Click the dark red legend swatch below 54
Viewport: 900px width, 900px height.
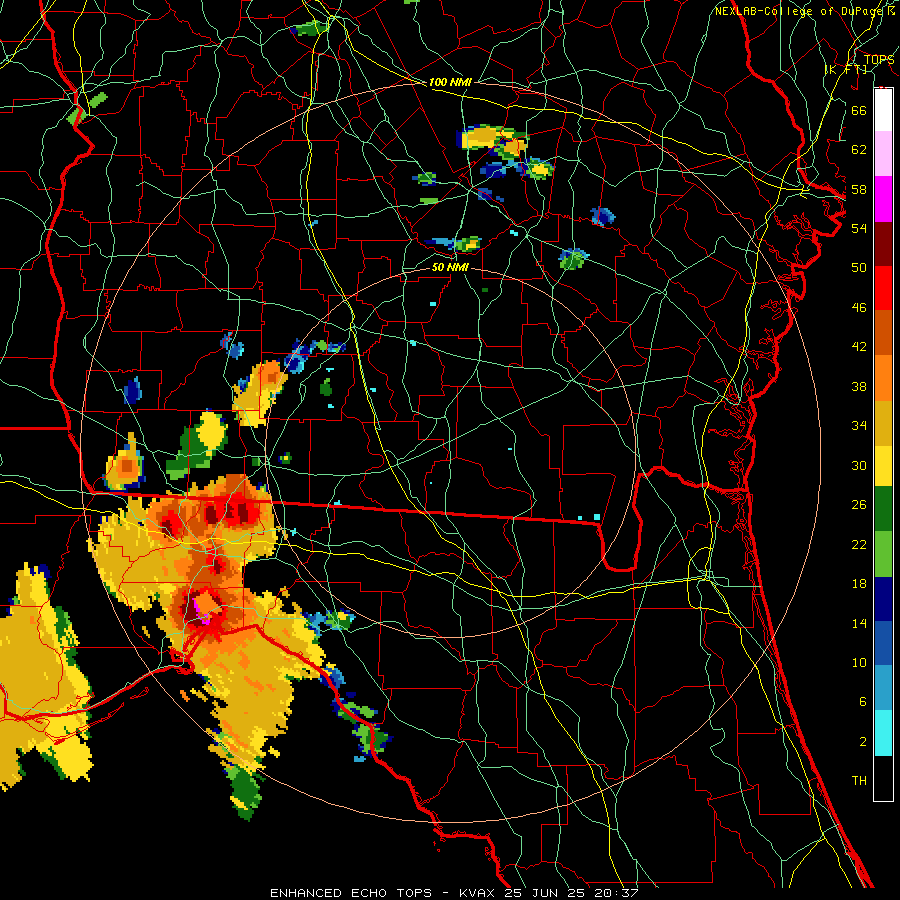tap(883, 243)
